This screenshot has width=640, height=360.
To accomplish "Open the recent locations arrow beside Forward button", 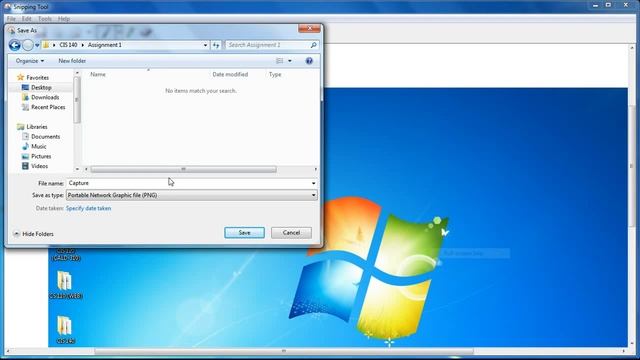I will coord(37,45).
